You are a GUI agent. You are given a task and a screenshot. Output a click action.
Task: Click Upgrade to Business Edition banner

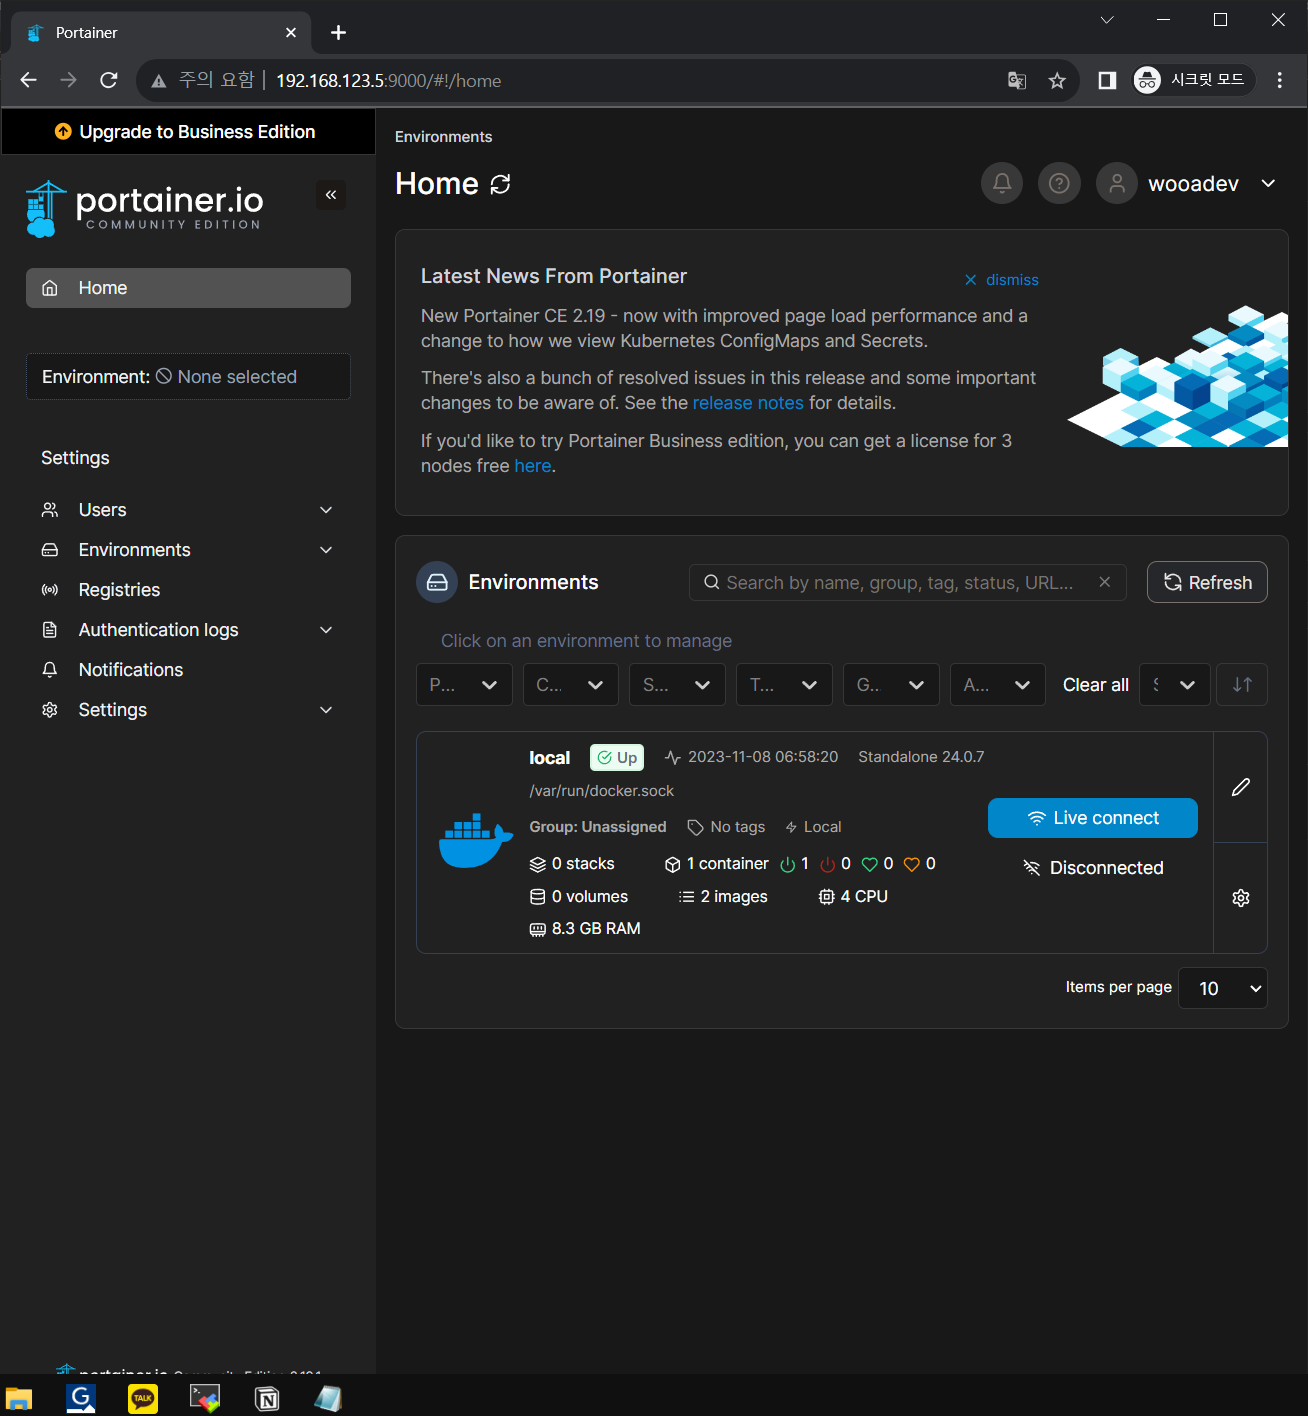click(188, 132)
